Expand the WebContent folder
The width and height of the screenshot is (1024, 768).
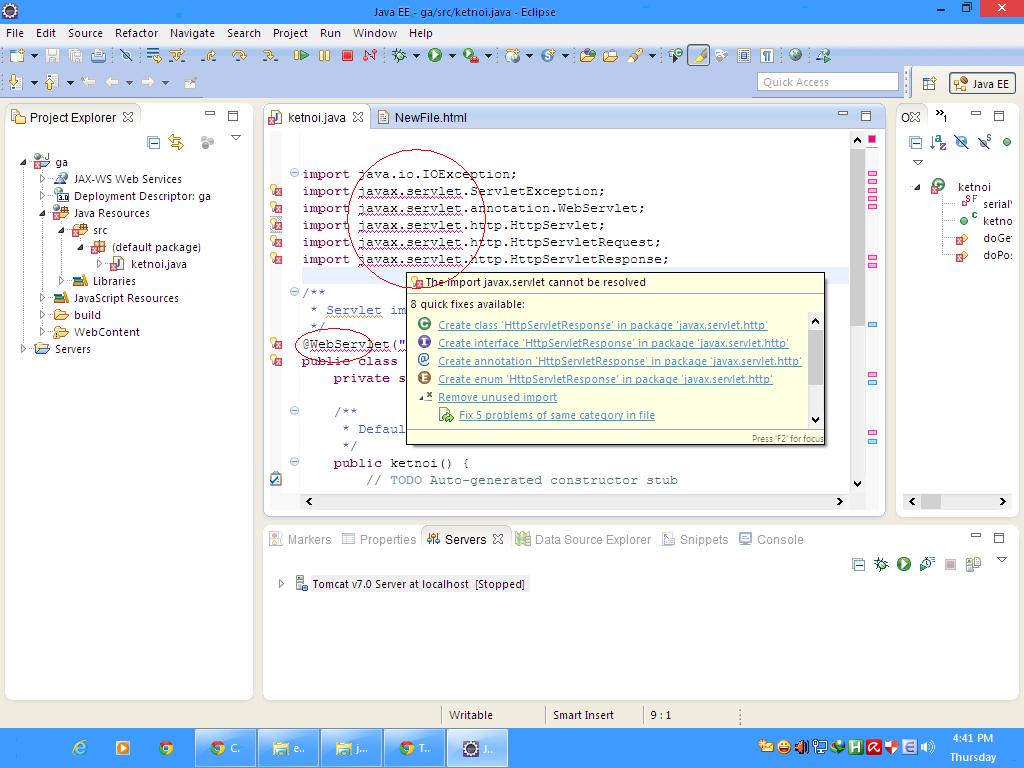pyautogui.click(x=42, y=332)
